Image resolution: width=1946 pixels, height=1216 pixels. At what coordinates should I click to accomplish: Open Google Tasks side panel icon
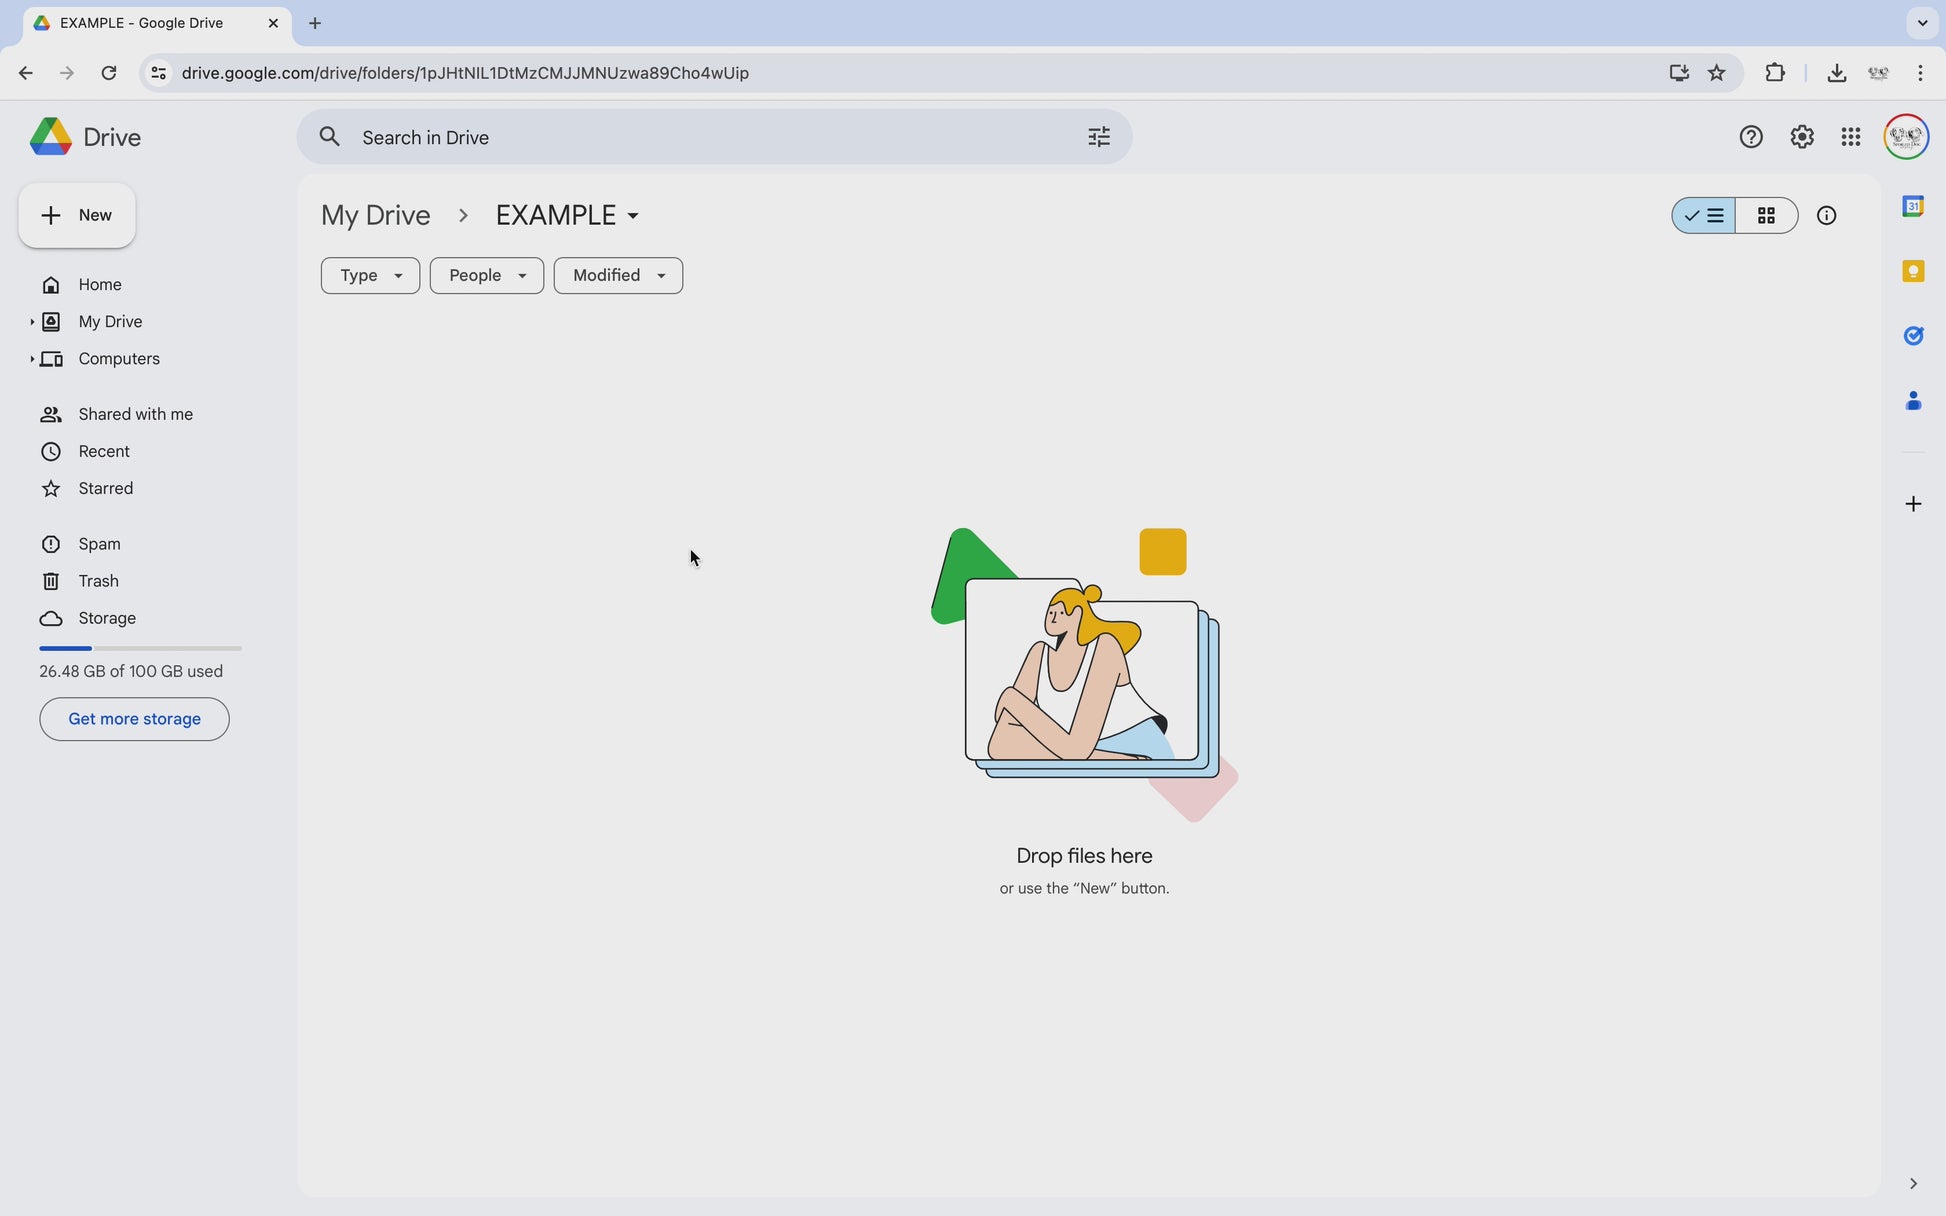(x=1912, y=336)
